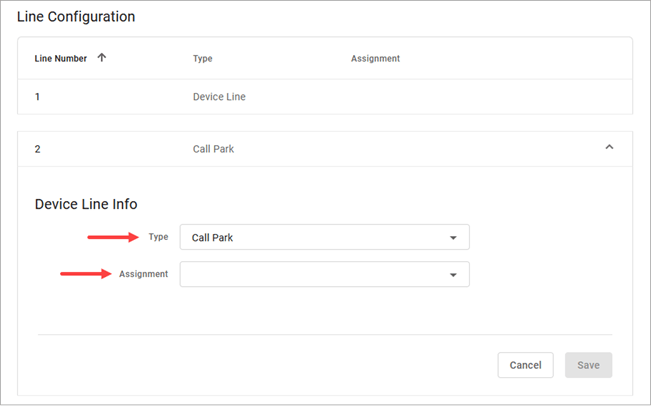Select the line 1 row number
The width and height of the screenshot is (651, 407).
point(38,97)
